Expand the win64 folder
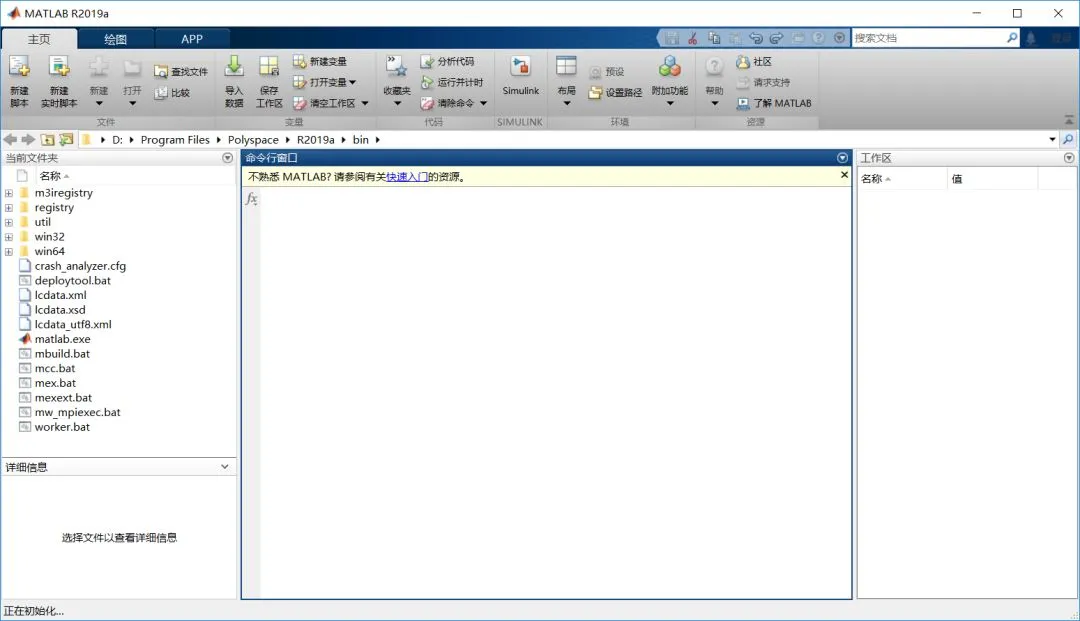 tap(9, 251)
